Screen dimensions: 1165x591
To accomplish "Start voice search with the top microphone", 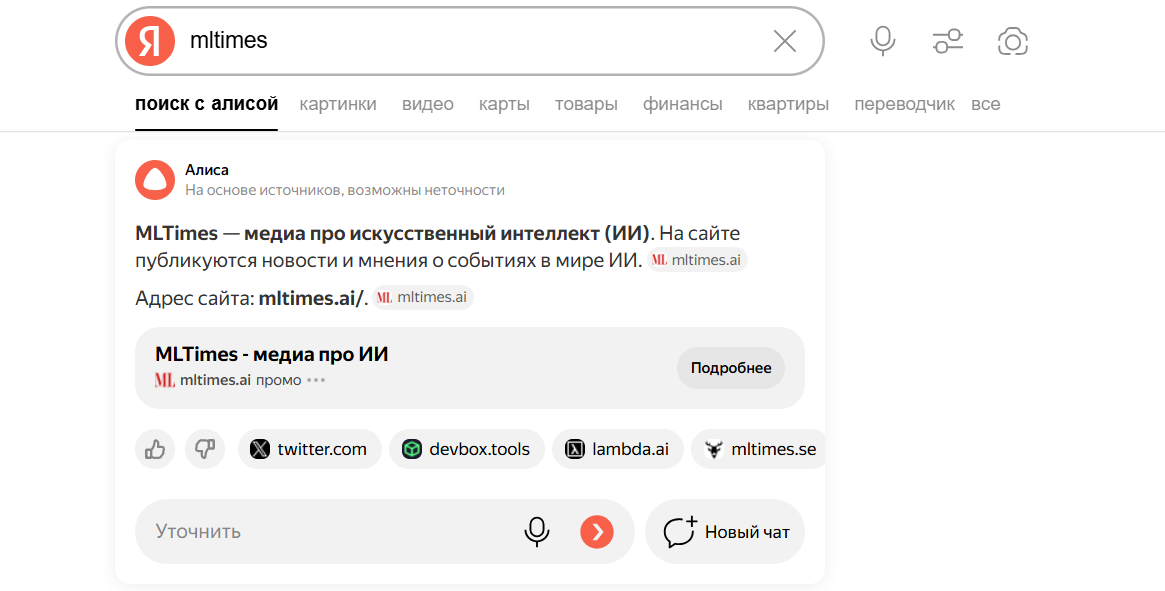I will [x=883, y=41].
